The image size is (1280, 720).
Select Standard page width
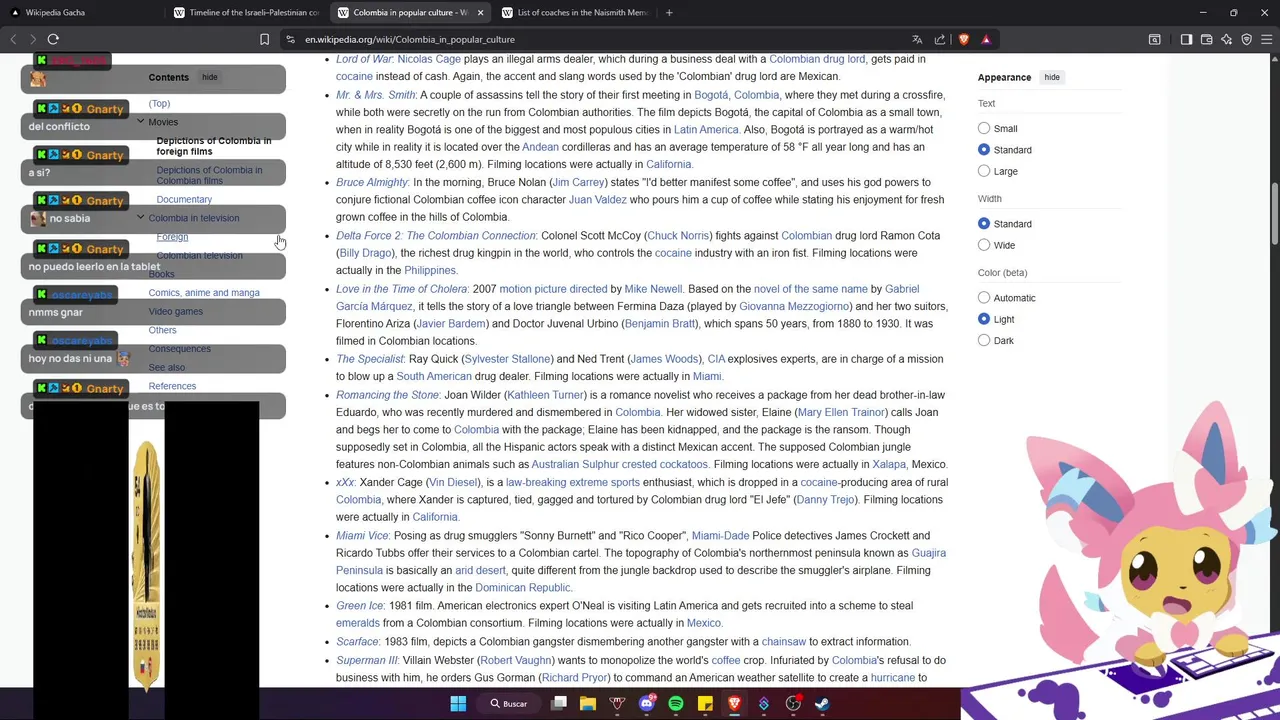(x=984, y=224)
